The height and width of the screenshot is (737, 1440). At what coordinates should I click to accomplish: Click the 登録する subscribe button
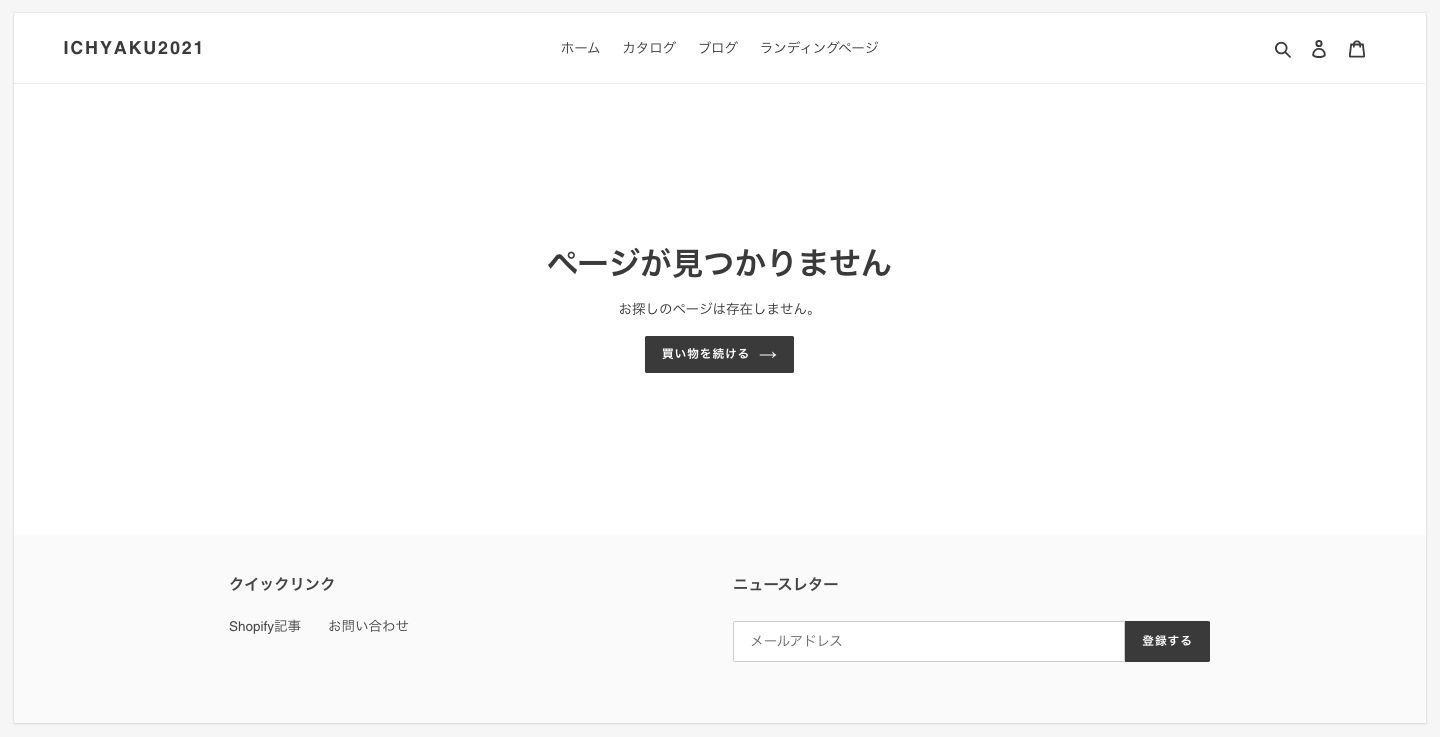point(1167,641)
